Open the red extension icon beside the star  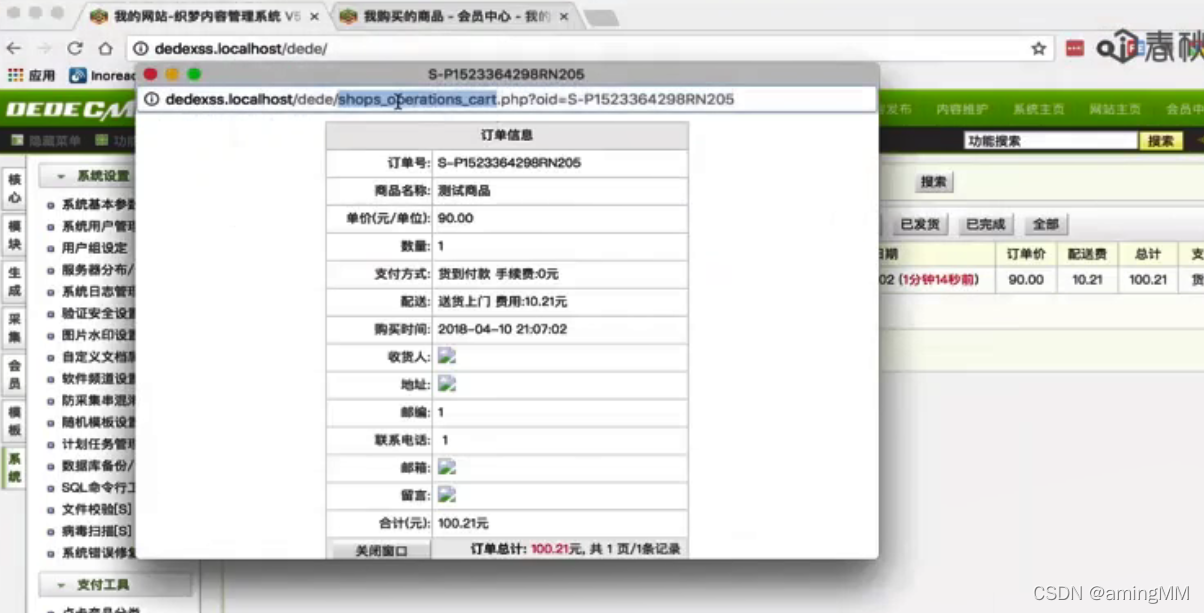click(x=1075, y=48)
